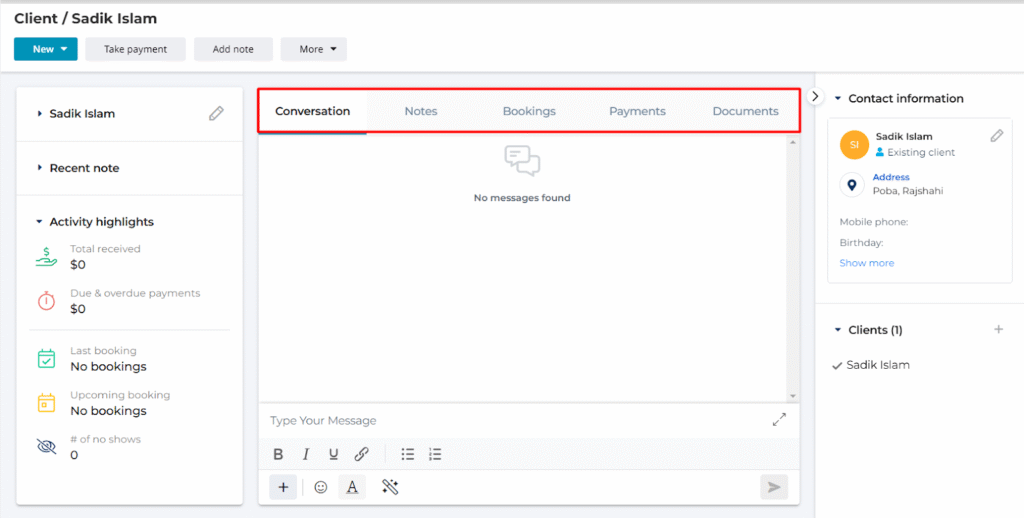Screen dimensions: 1024x518
Task: Switch to the Documents tab
Action: coord(745,111)
